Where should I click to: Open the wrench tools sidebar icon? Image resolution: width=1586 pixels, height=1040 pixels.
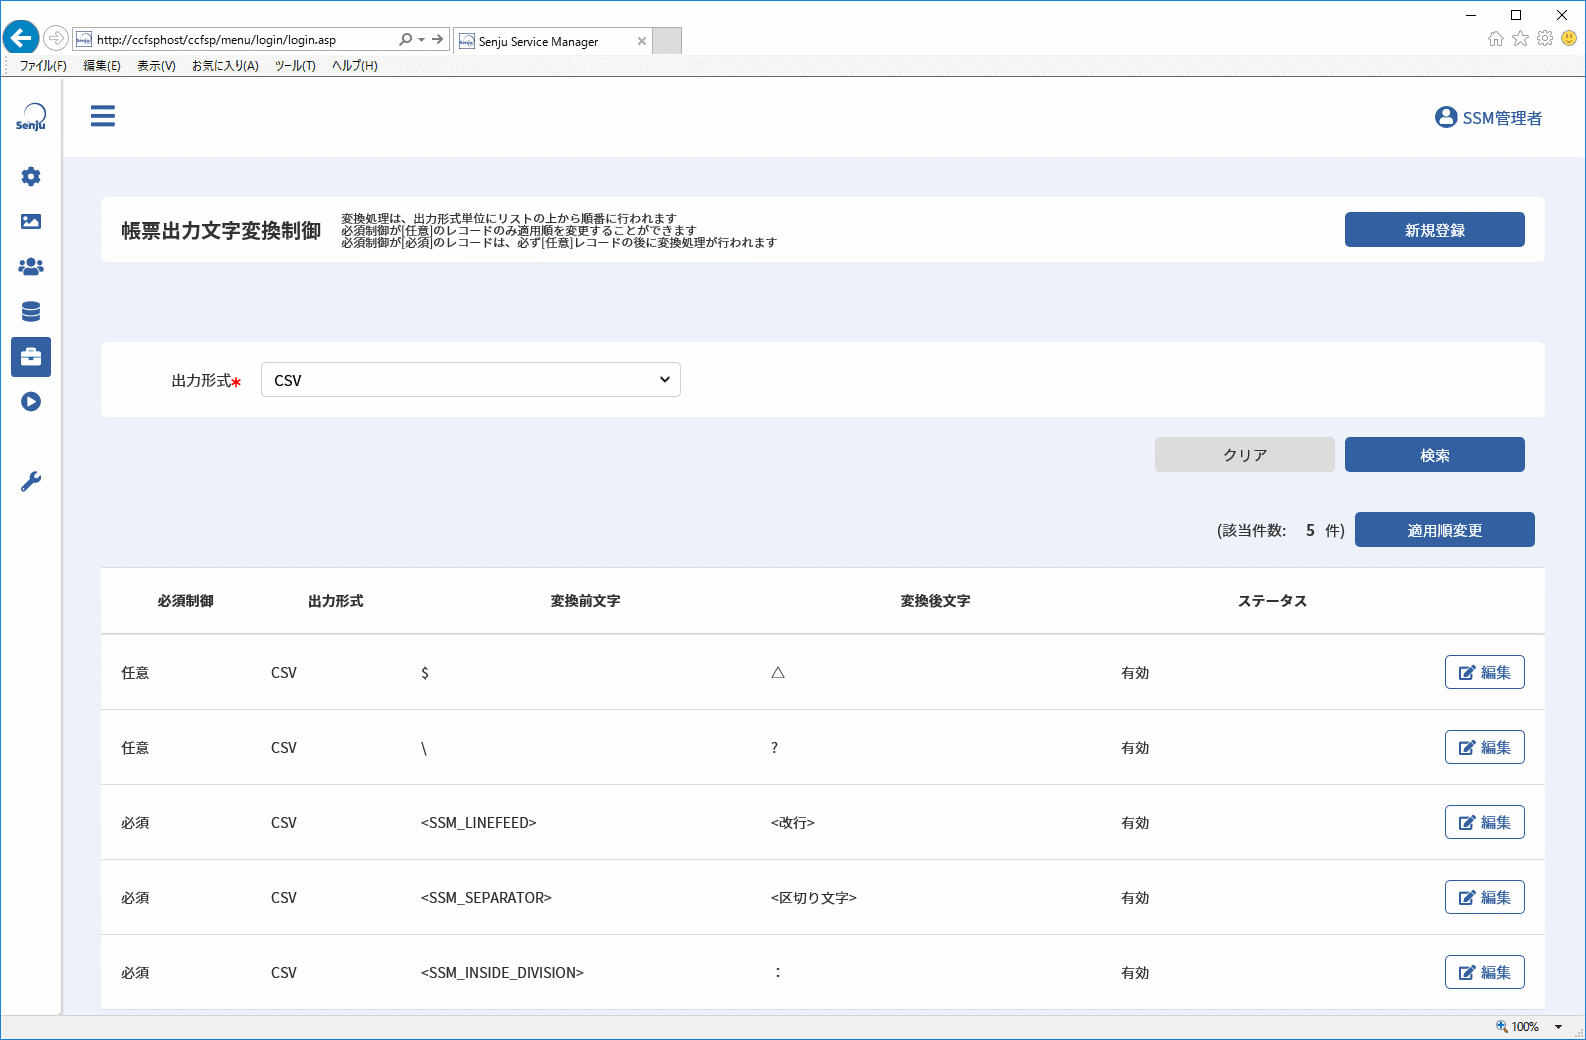(x=31, y=482)
